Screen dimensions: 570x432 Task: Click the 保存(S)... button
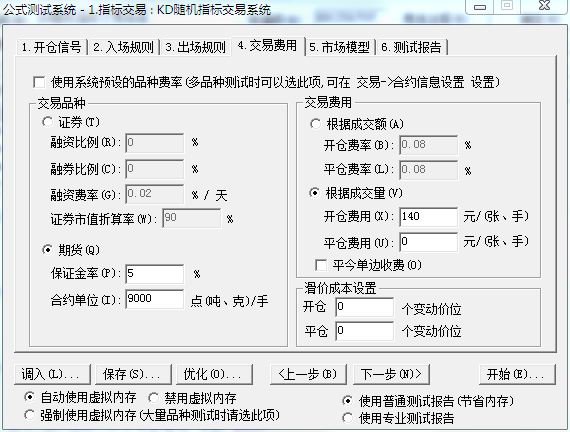coord(133,374)
